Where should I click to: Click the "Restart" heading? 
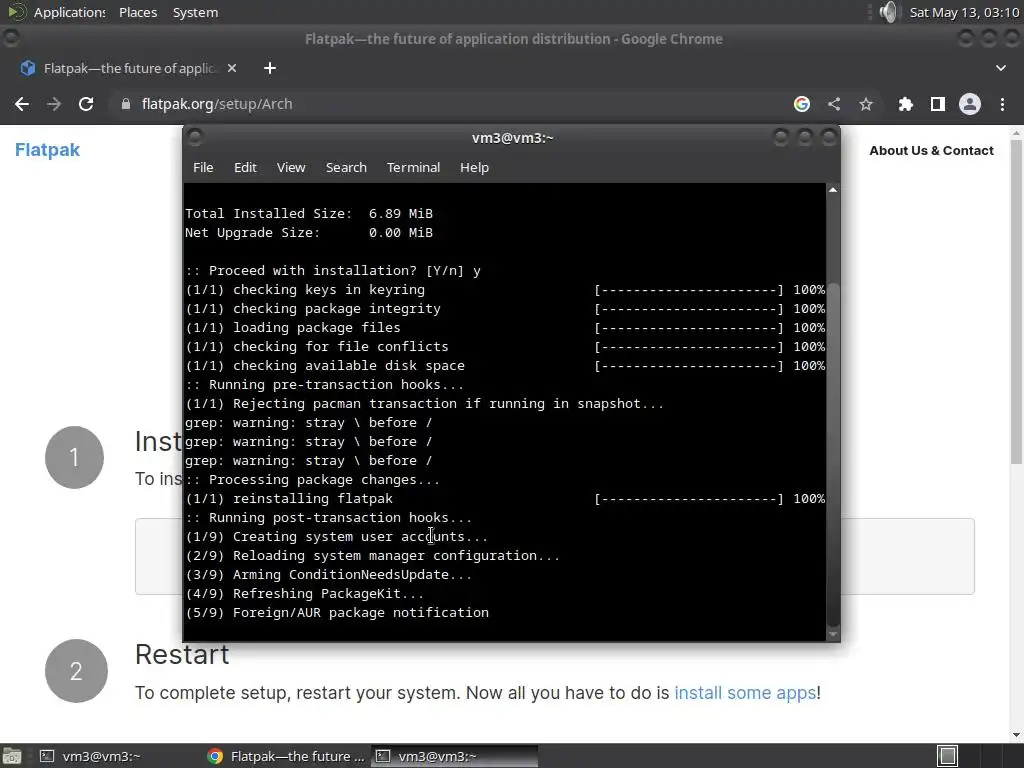182,654
